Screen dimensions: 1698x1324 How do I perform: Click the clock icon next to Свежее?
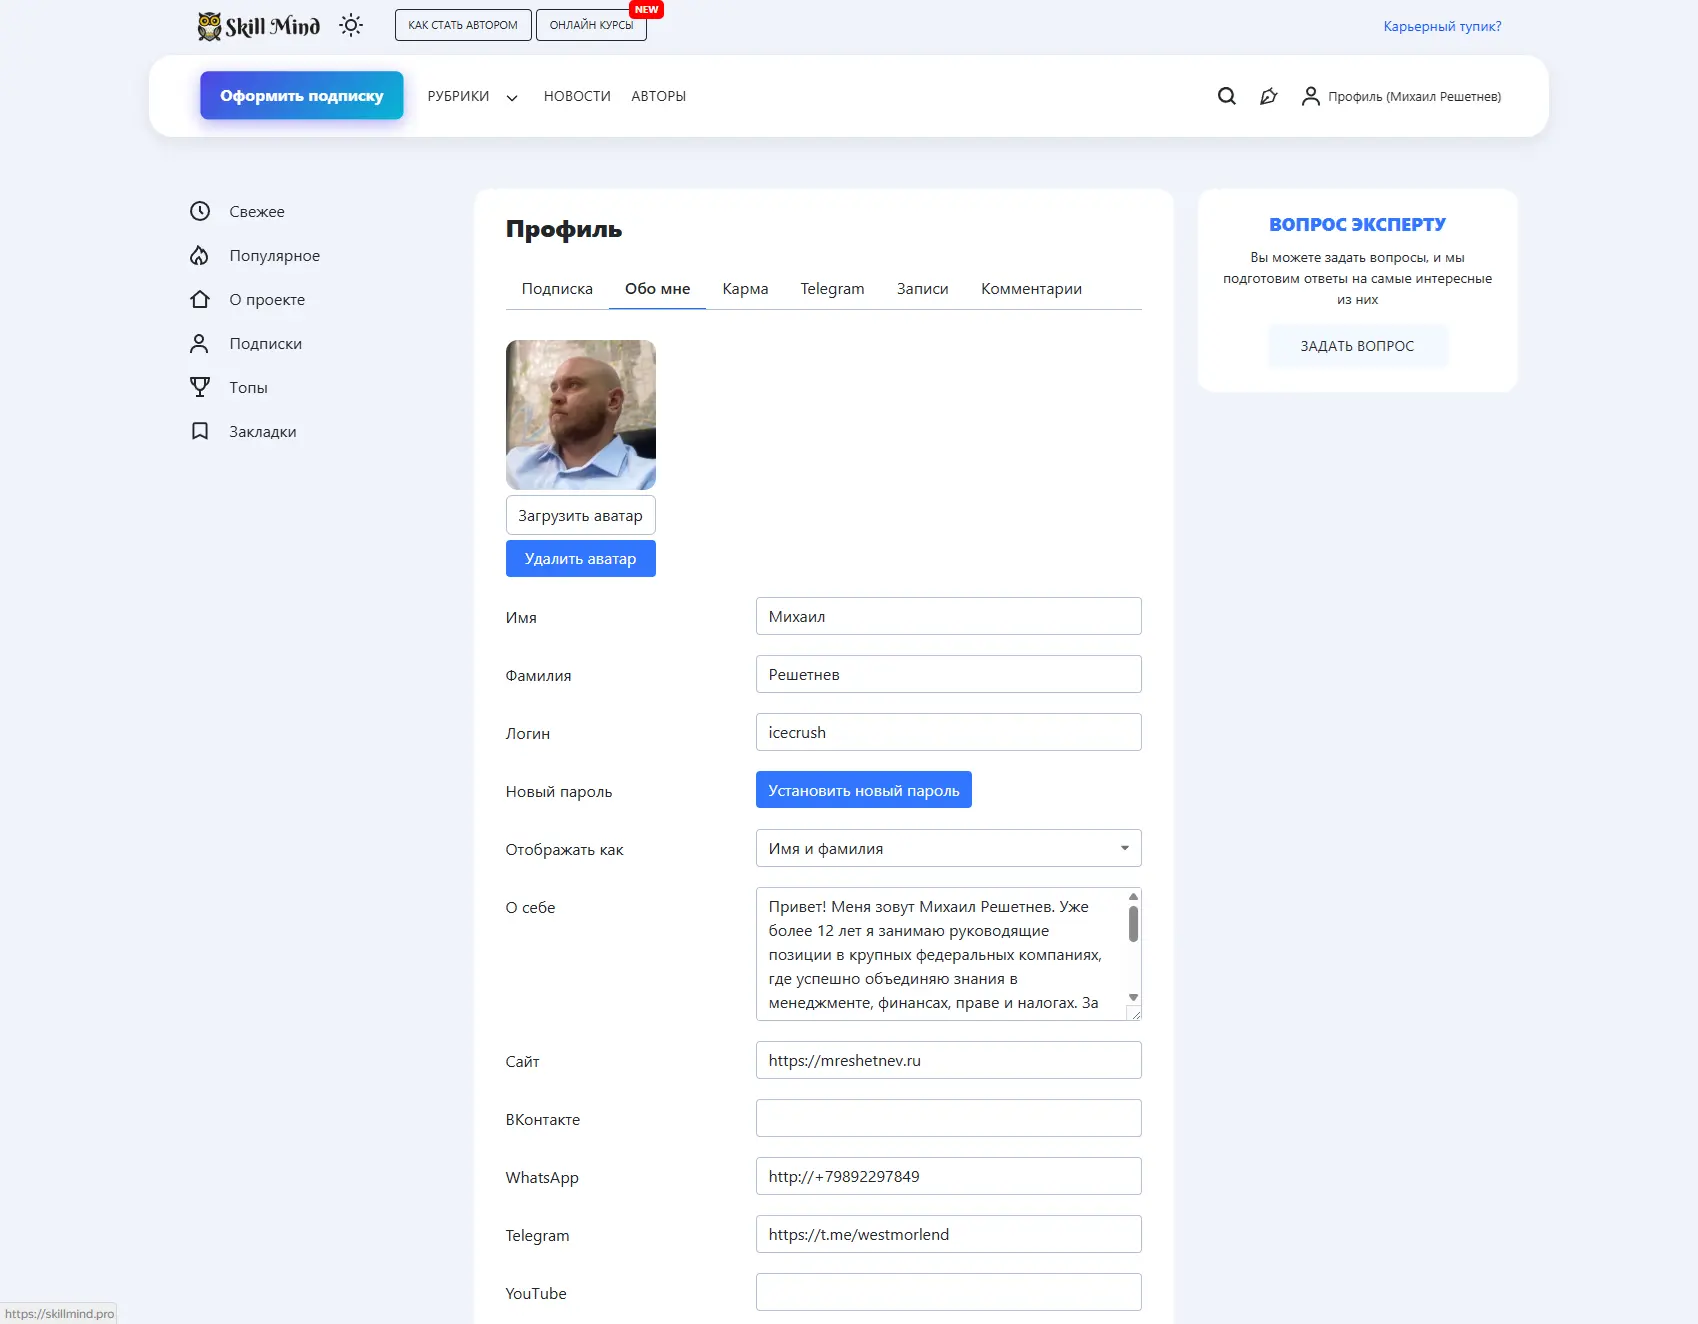pyautogui.click(x=200, y=211)
